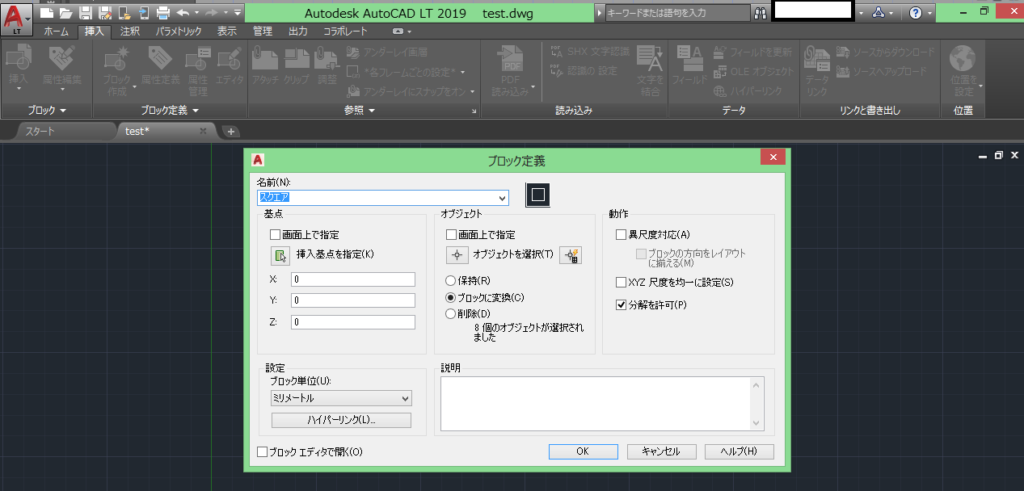
Task: Switch to the パラメトリック ribbon tab
Action: [178, 31]
